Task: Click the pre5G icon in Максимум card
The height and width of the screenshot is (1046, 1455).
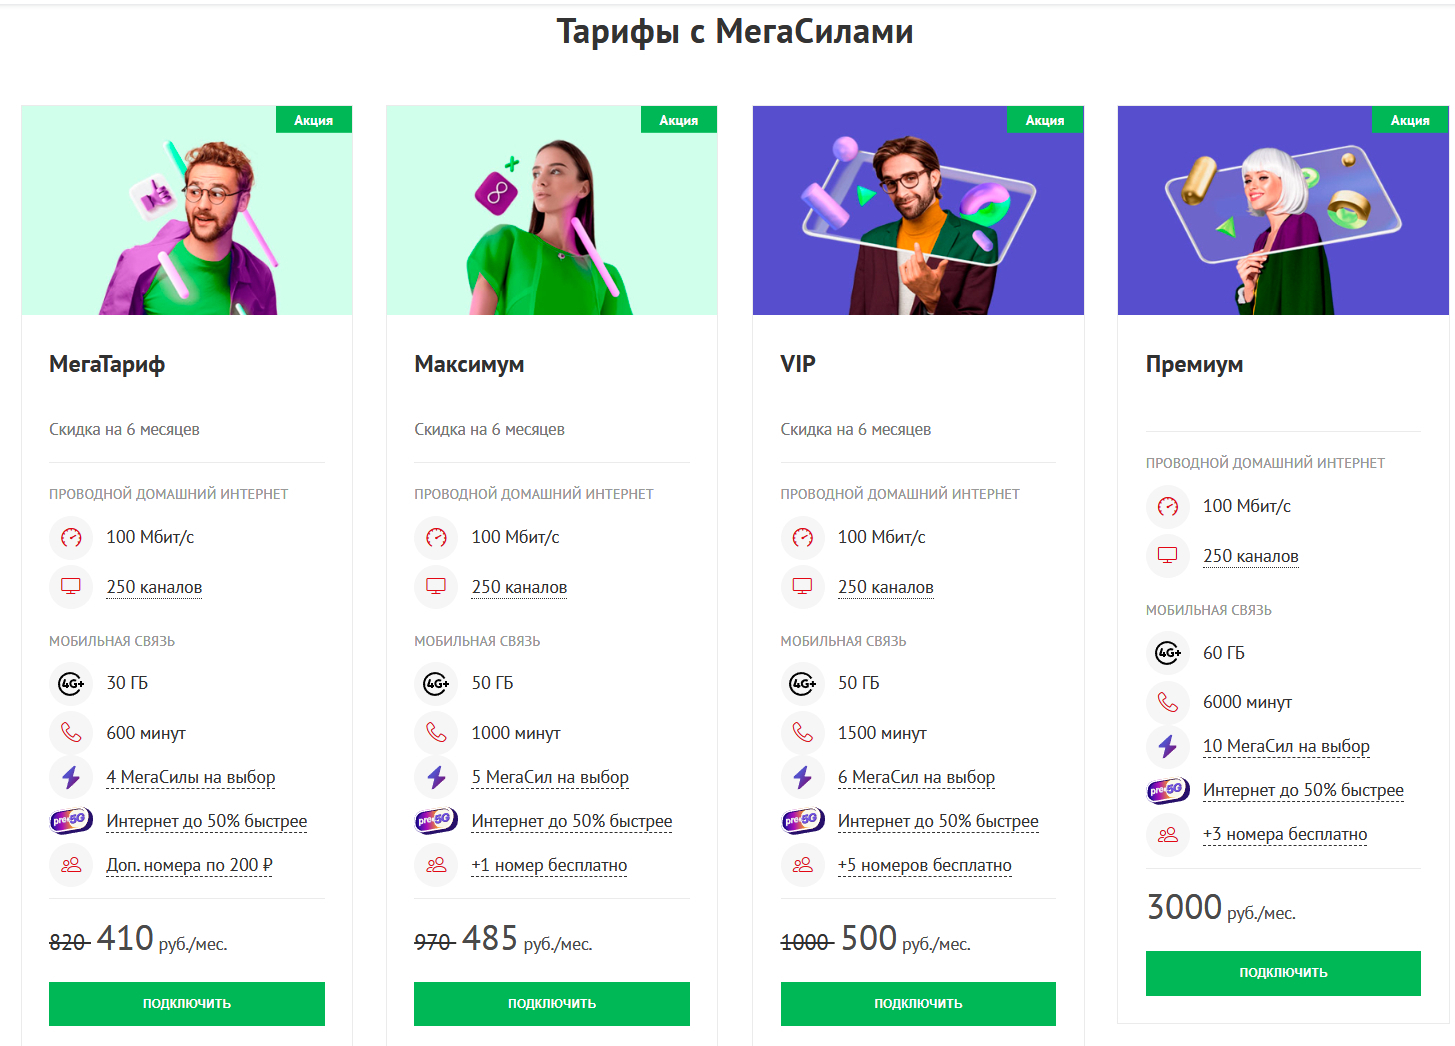Action: [x=436, y=821]
